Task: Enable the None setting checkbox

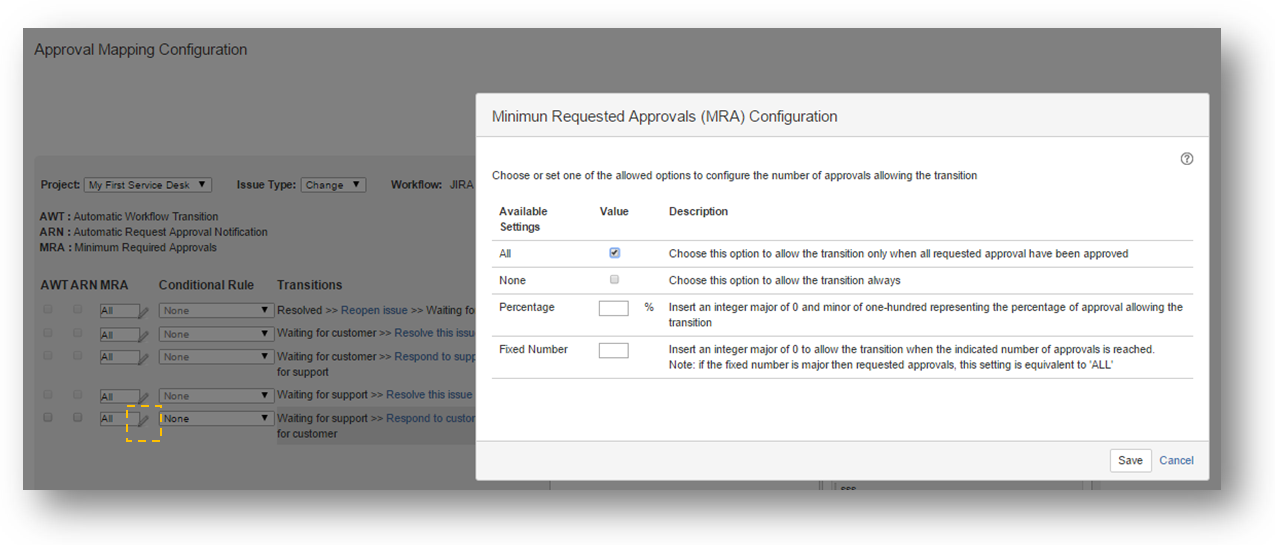Action: click(x=614, y=280)
